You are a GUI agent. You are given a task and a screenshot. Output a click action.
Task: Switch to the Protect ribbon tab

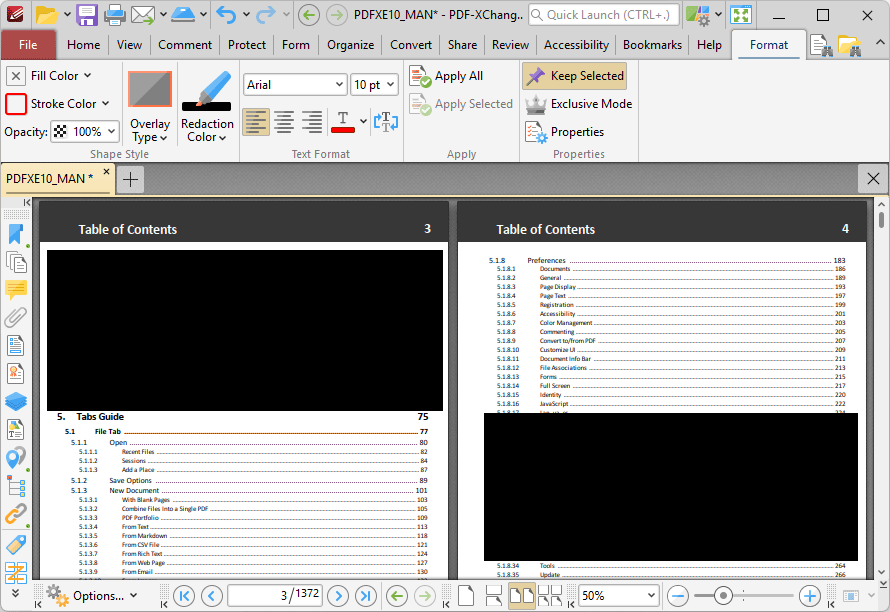pos(247,45)
